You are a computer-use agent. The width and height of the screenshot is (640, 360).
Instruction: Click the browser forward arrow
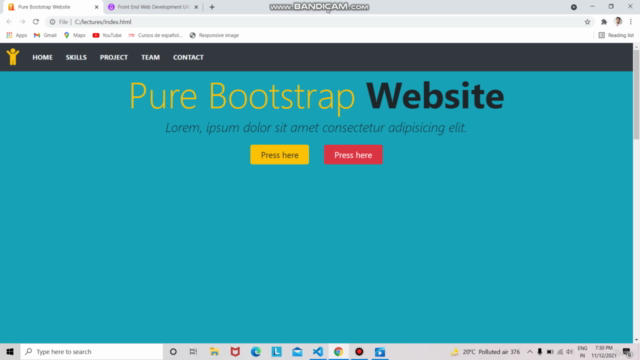[x=22, y=22]
